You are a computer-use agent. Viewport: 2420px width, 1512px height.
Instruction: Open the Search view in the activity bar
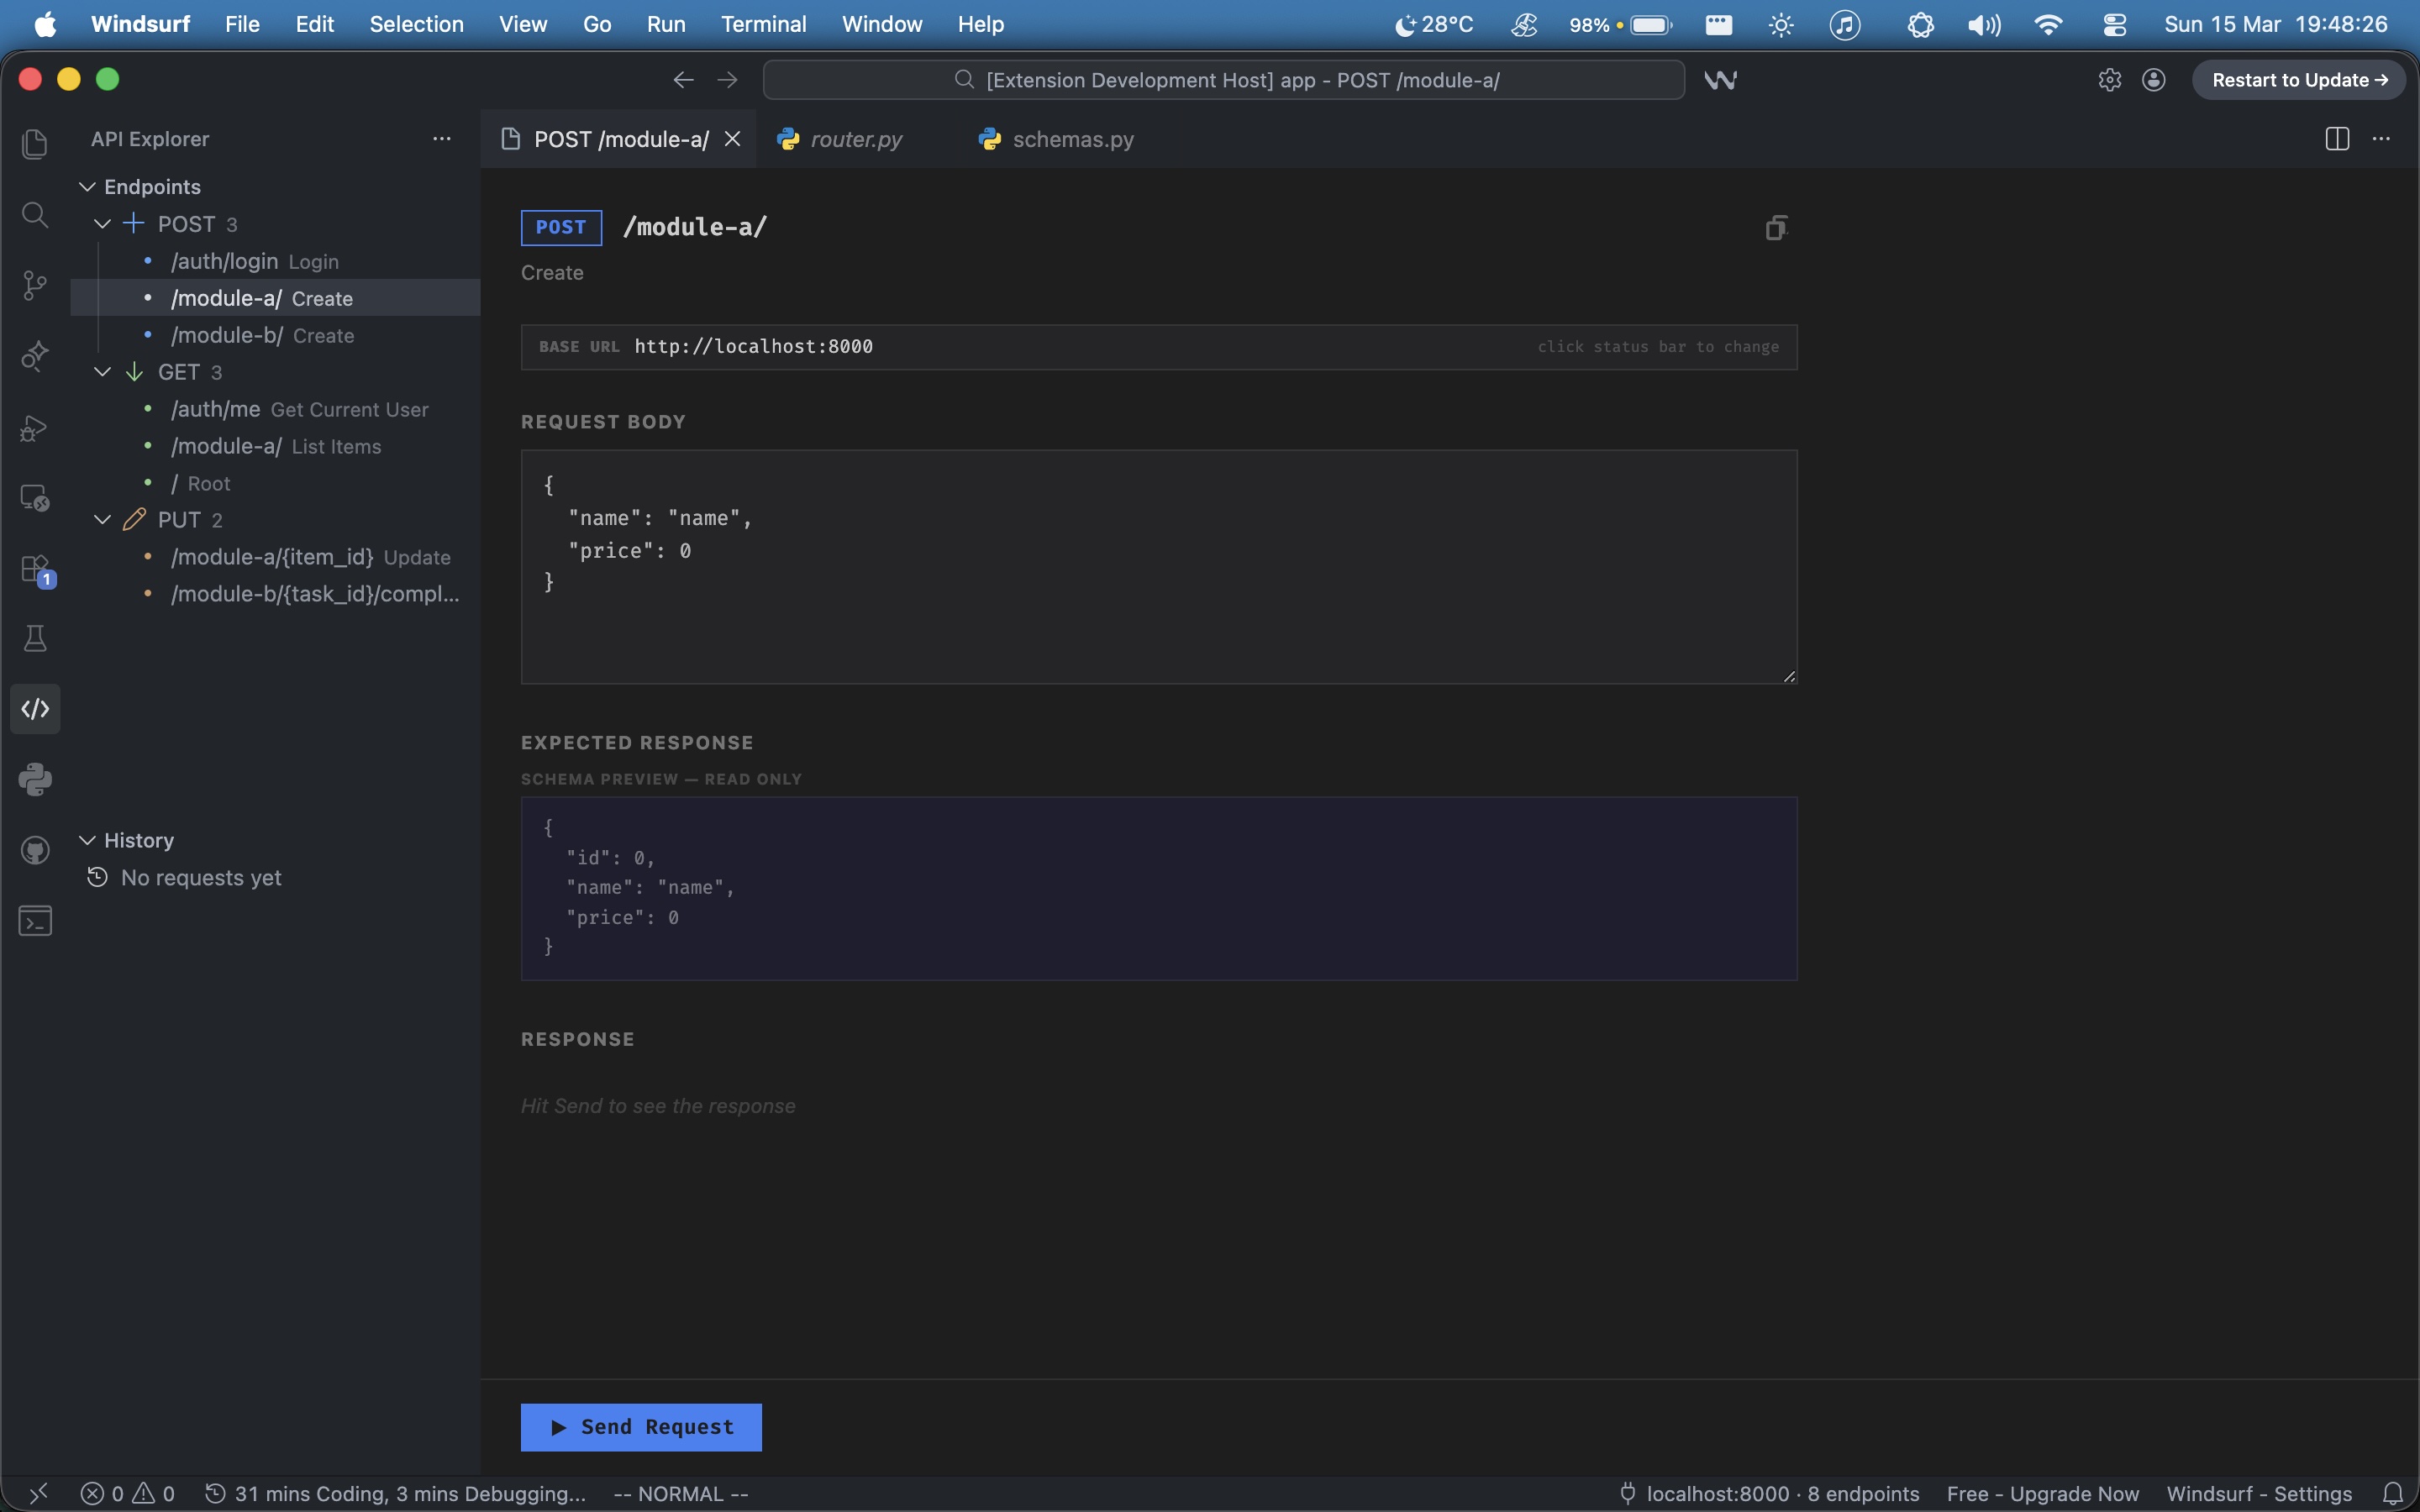pos(35,214)
